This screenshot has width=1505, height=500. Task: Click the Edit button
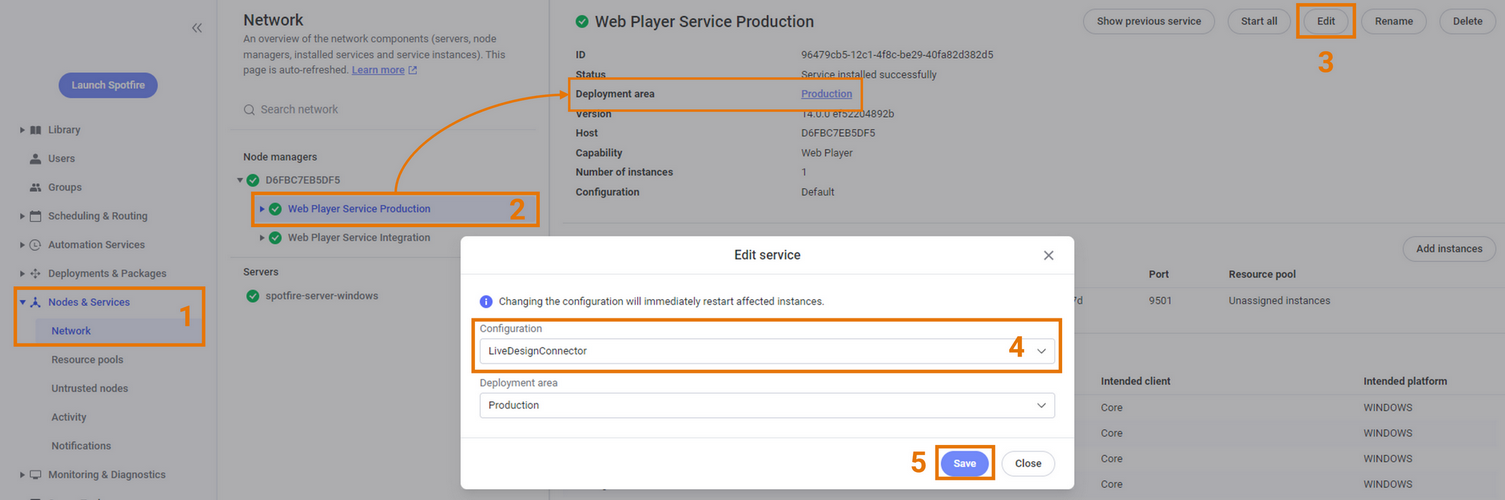(x=1326, y=21)
